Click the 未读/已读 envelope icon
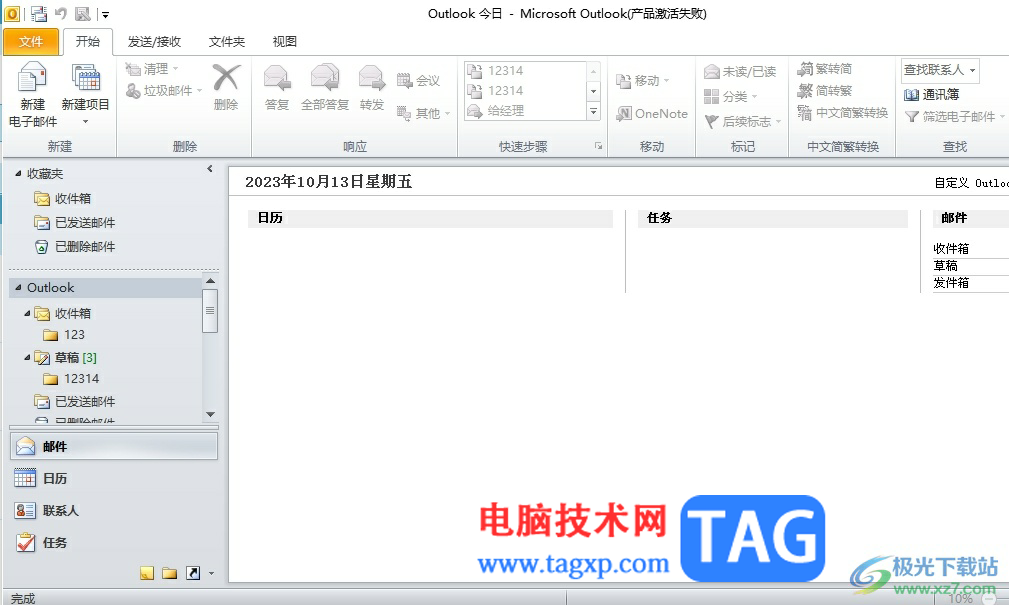The width and height of the screenshot is (1009, 605). tap(711, 71)
